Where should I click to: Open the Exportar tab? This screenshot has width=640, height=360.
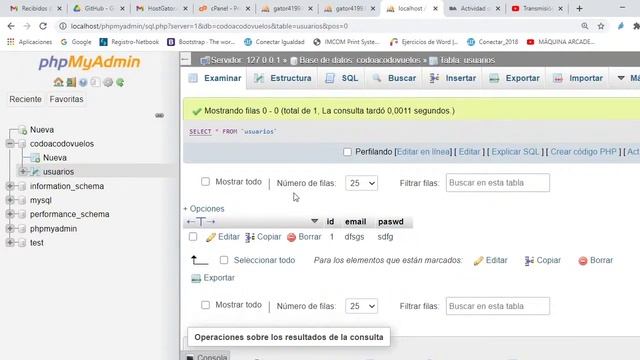click(x=515, y=78)
